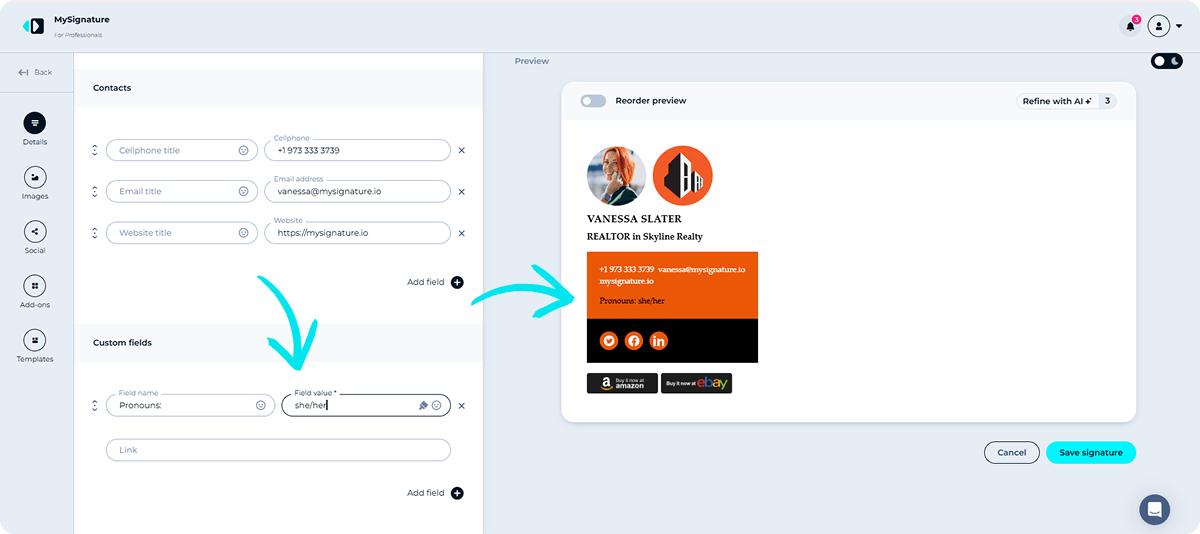The height and width of the screenshot is (534, 1200).
Task: Click the Link input field
Action: point(278,450)
